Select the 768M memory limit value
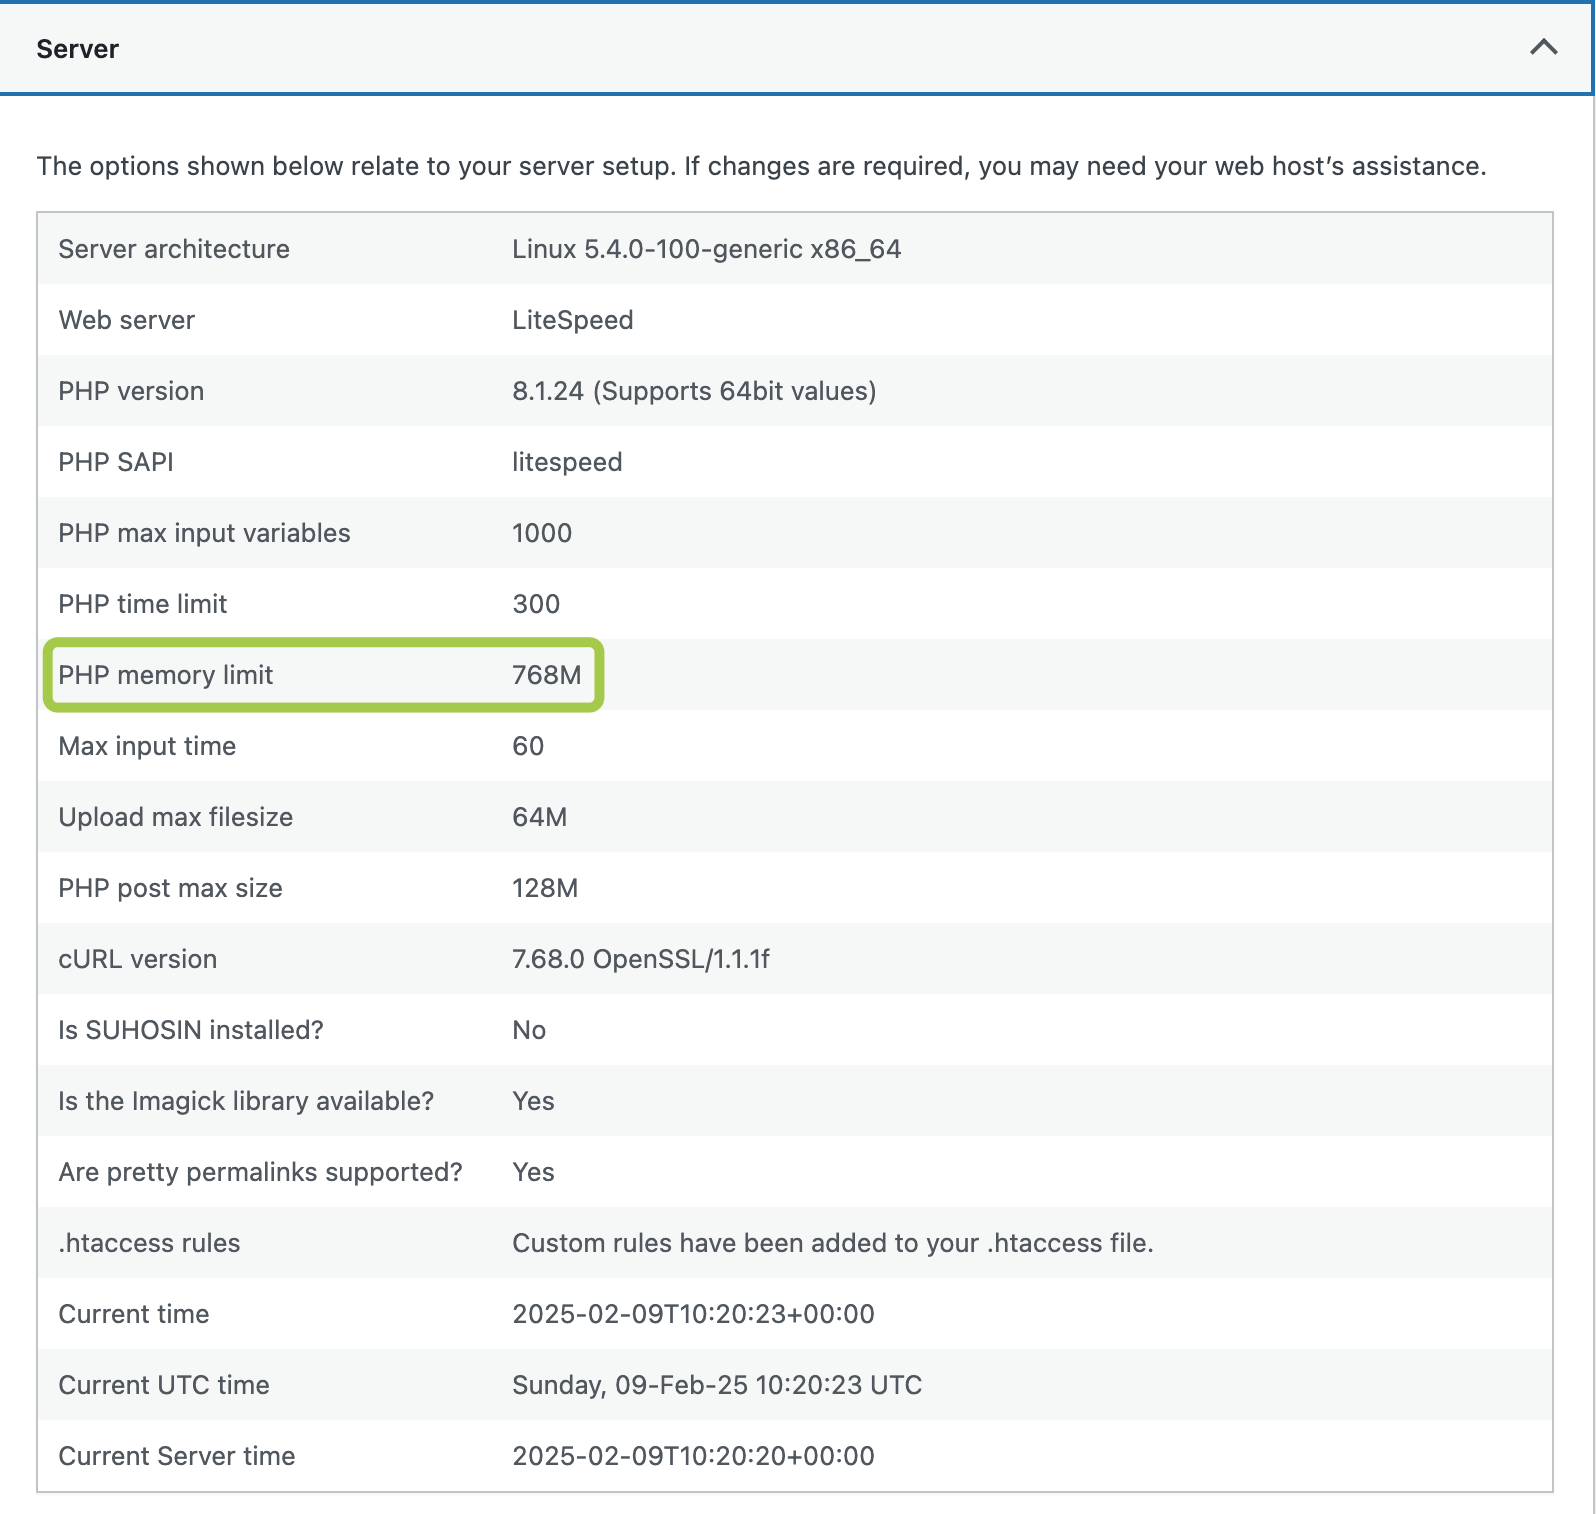Viewport: 1596px width, 1514px height. coord(546,675)
